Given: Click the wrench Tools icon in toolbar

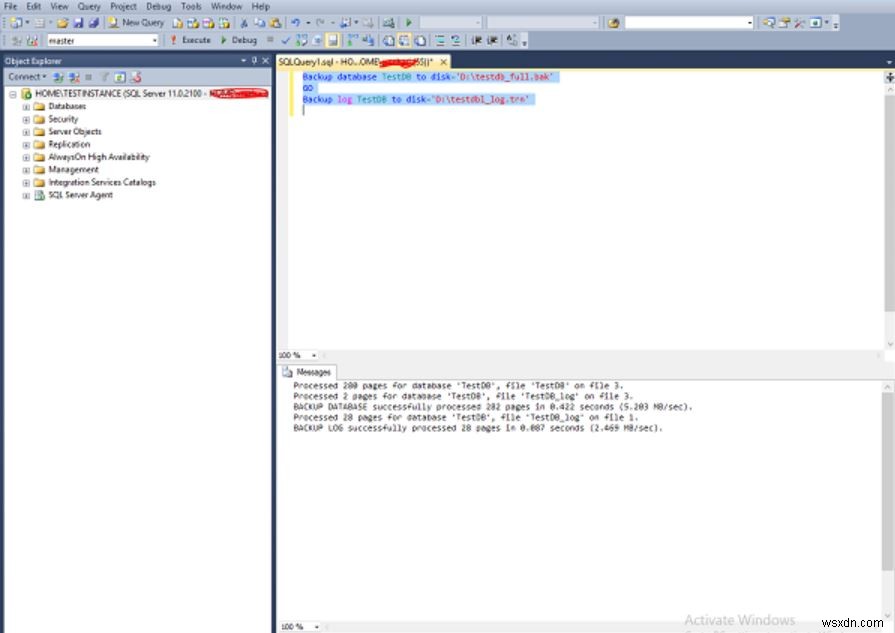Looking at the screenshot, I should 800,23.
